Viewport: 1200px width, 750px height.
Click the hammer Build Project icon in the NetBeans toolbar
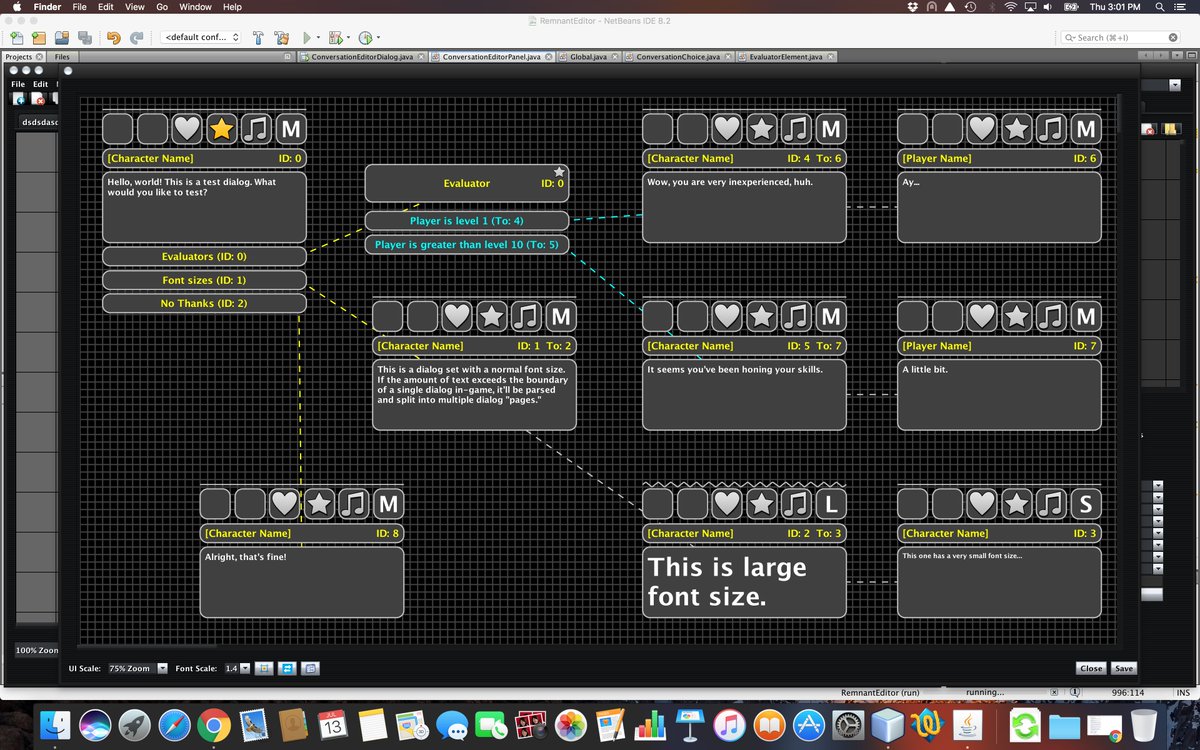[257, 37]
